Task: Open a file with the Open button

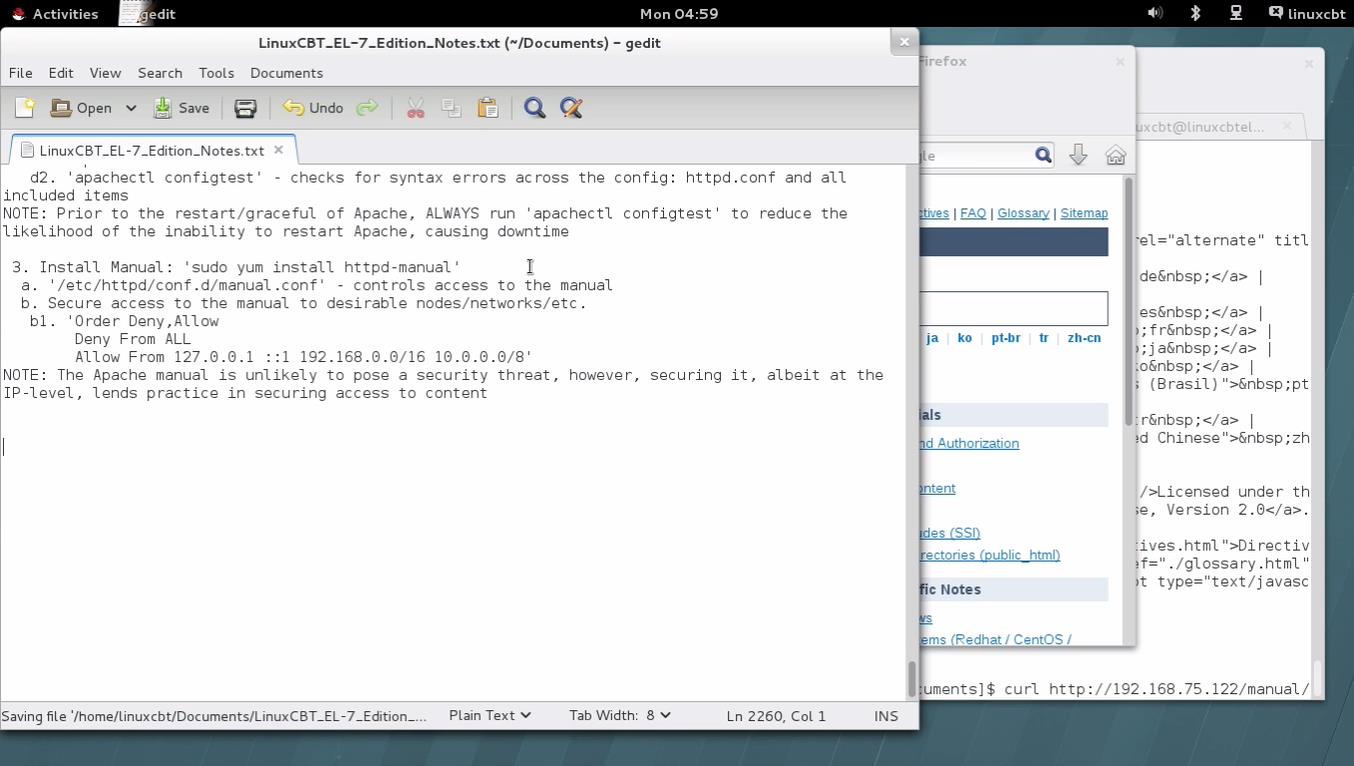Action: tap(82, 108)
